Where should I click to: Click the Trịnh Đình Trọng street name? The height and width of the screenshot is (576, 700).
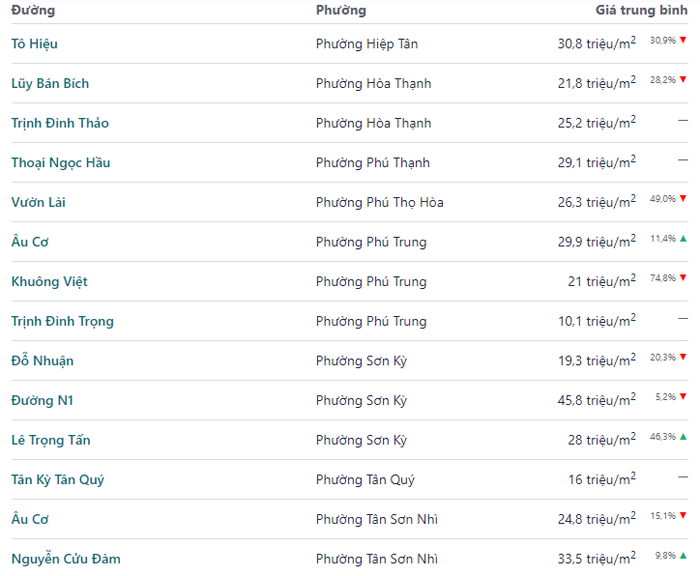coord(62,321)
